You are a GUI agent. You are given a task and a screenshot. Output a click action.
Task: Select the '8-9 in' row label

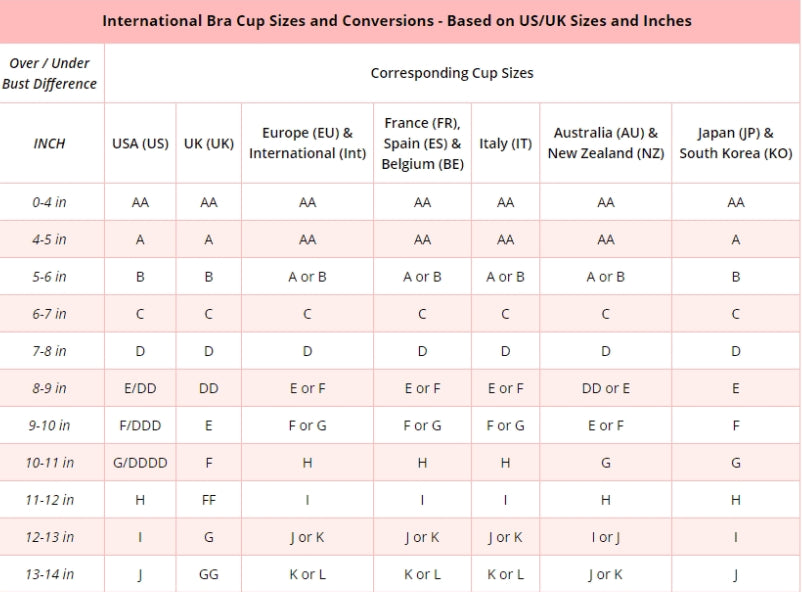50,388
